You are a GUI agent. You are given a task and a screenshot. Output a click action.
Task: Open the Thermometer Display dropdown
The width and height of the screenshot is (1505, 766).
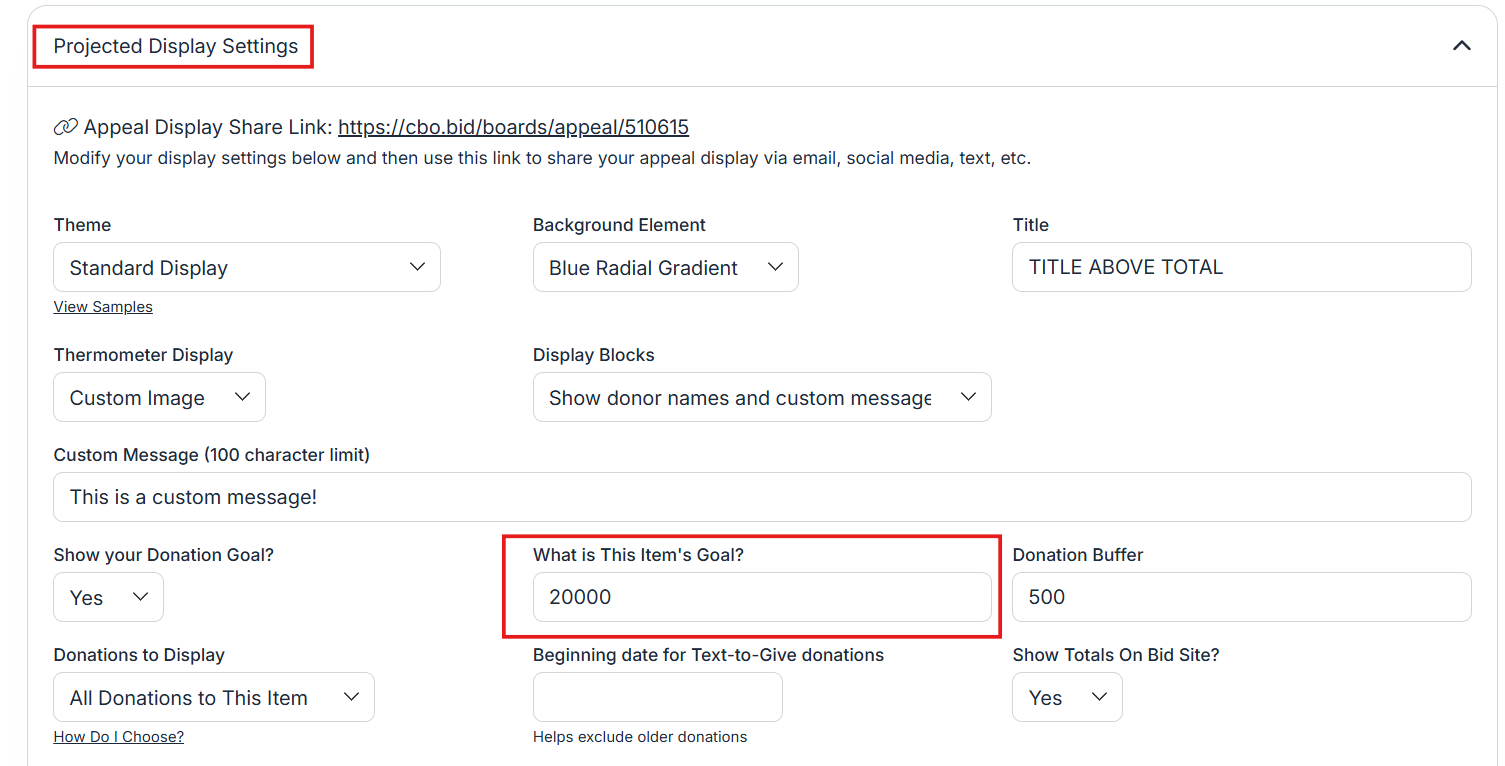pyautogui.click(x=159, y=397)
